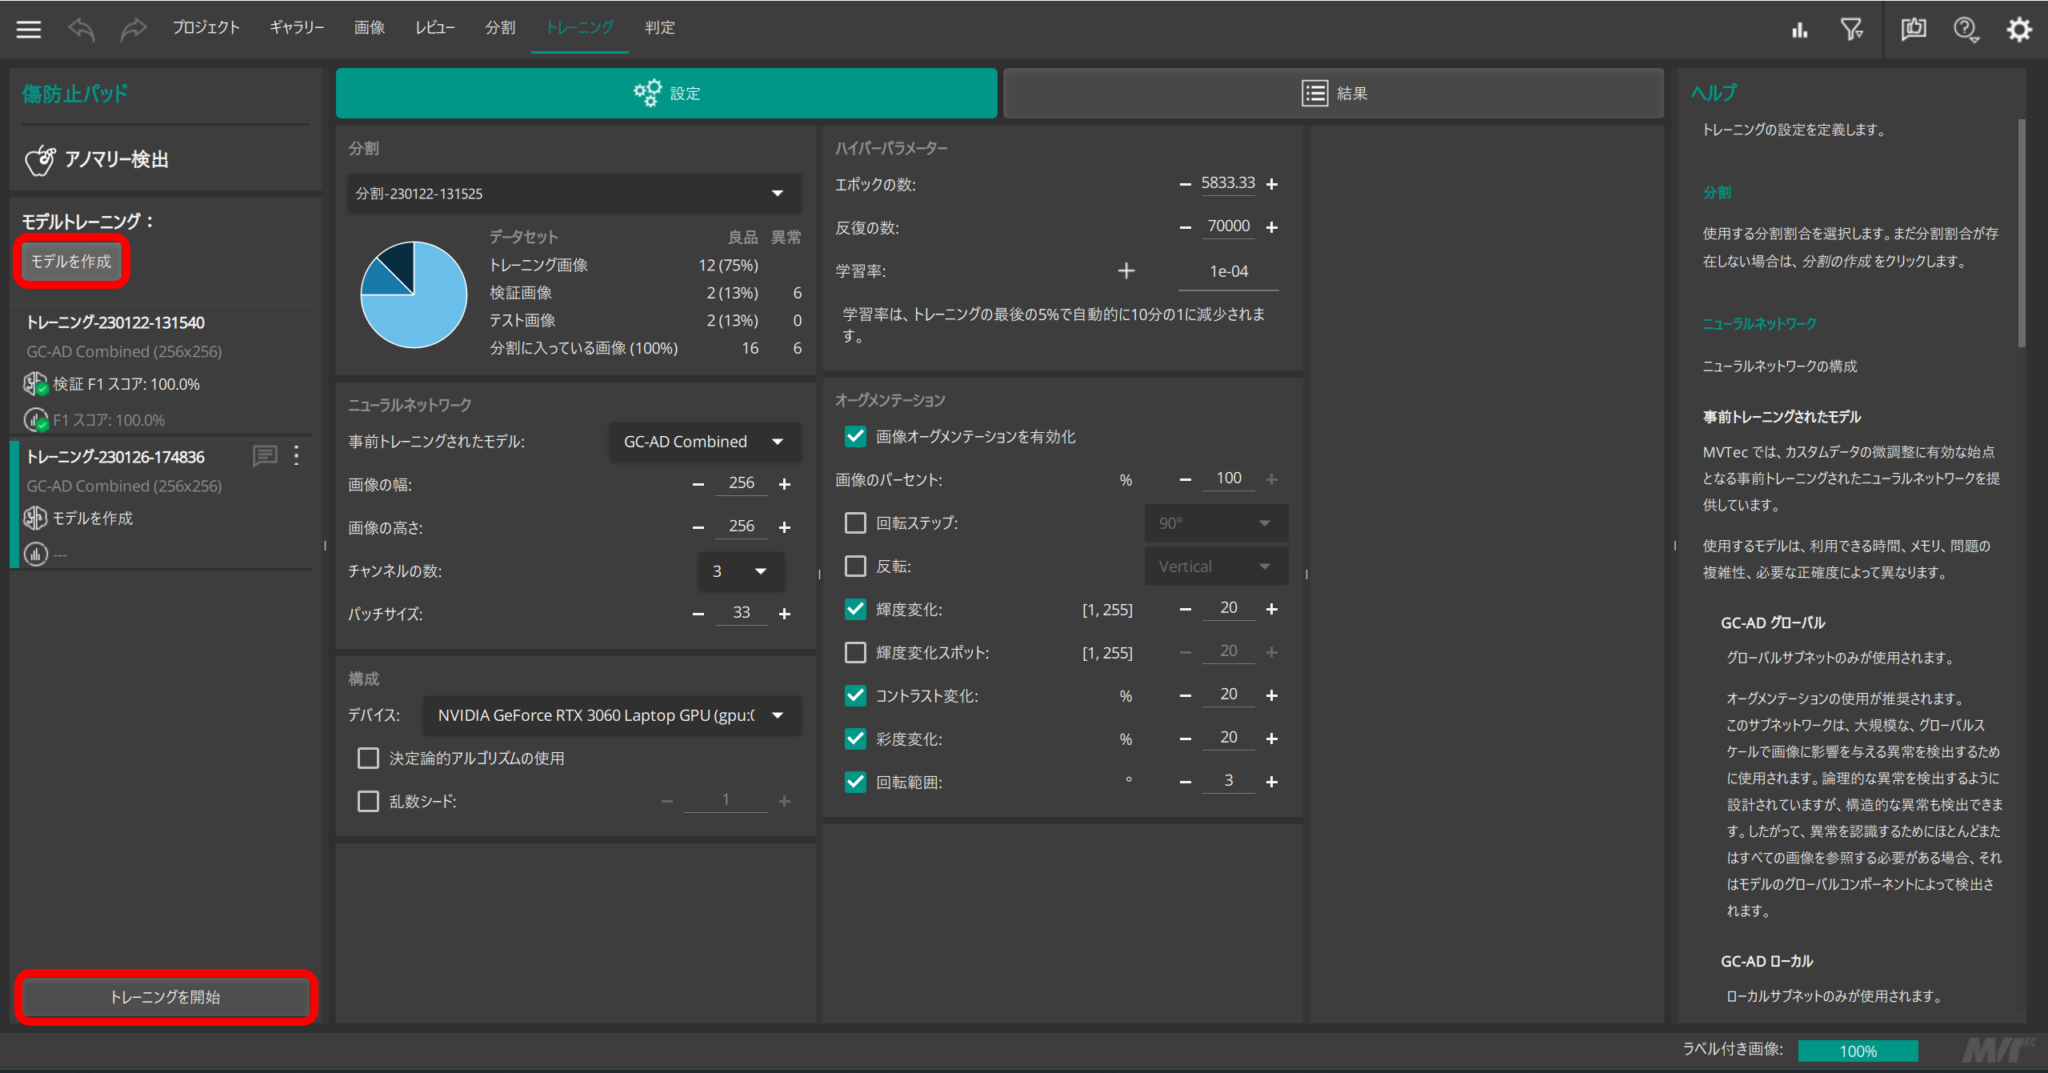This screenshot has height=1073, width=2048.
Task: Increase エポックの数 with the plus stepper
Action: [x=1272, y=183]
